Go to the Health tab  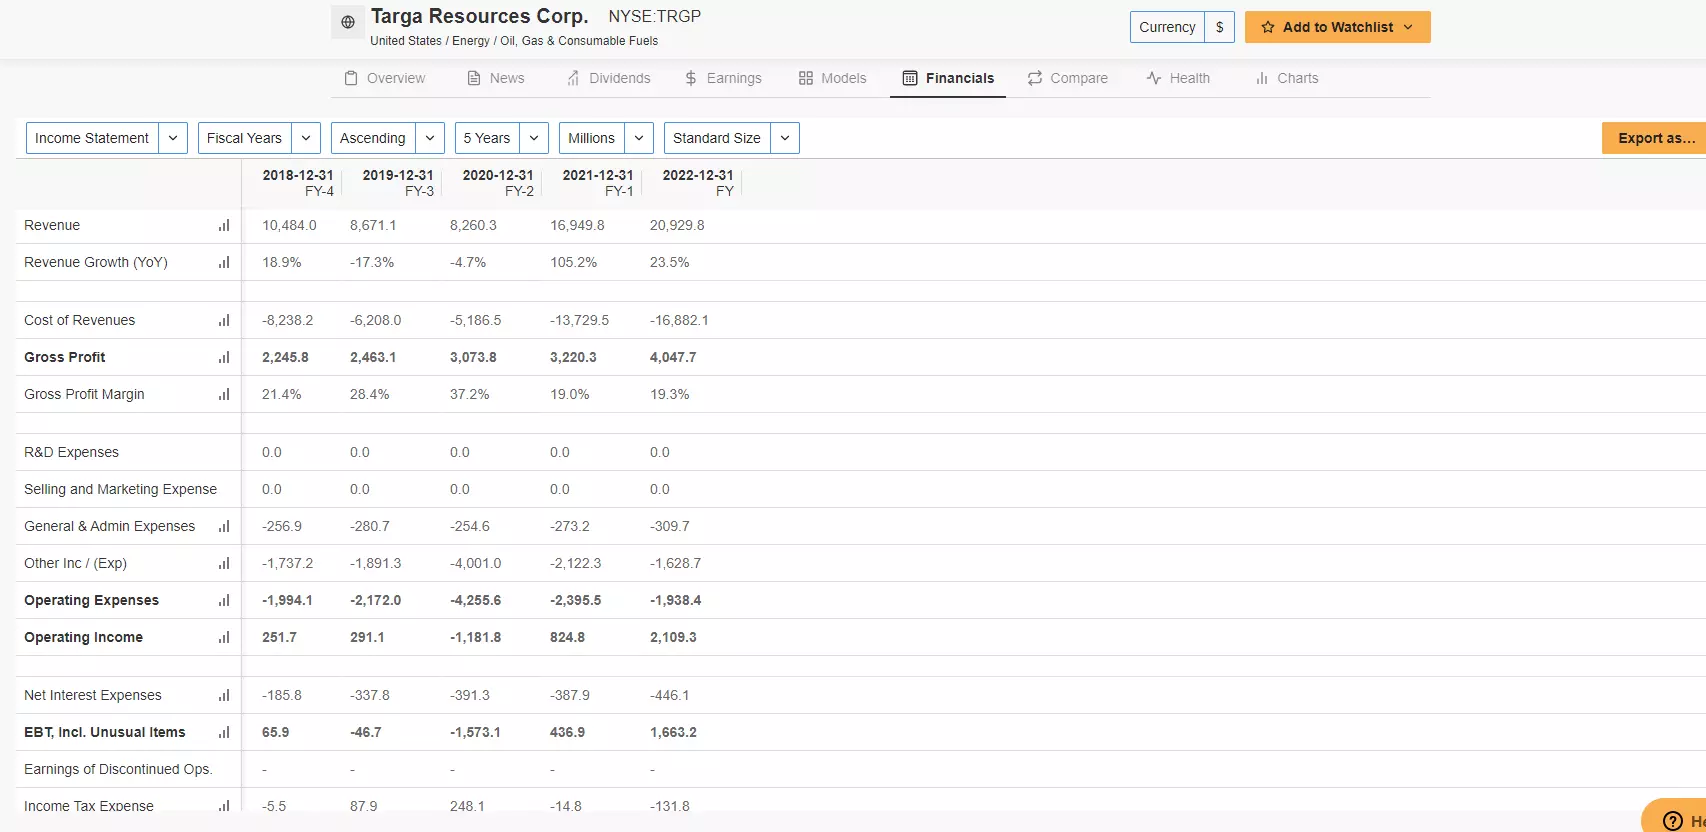pos(1178,78)
